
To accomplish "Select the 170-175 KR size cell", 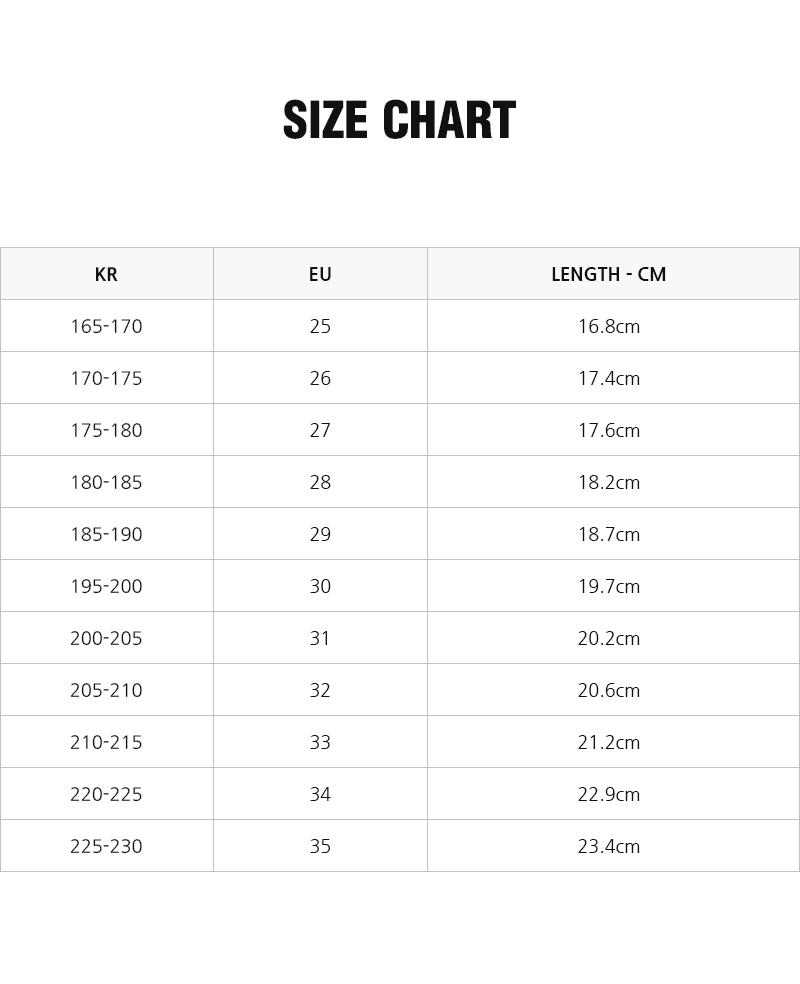I will [106, 378].
